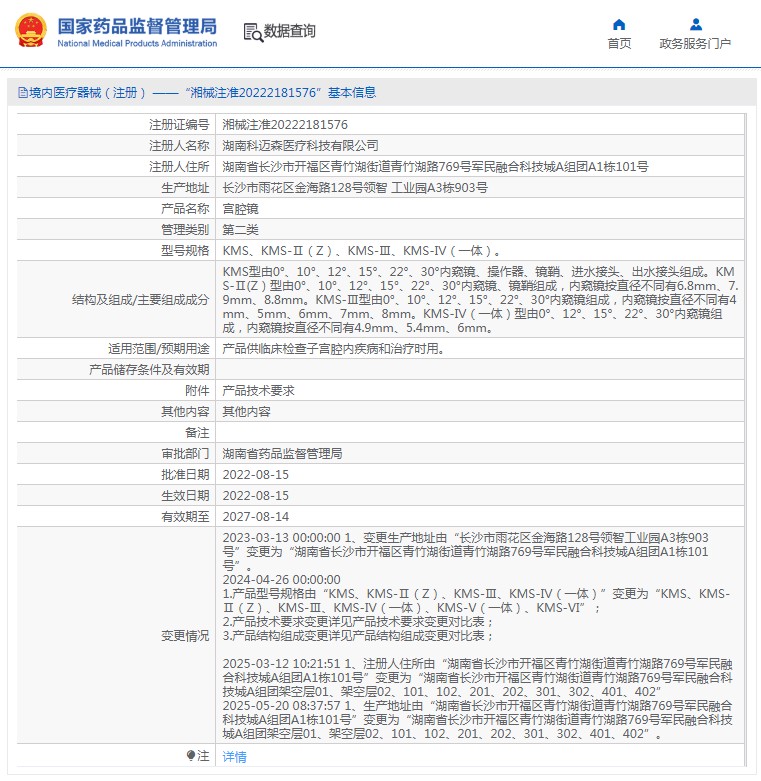Click the 注册证编号 row label
The image size is (761, 781).
click(x=179, y=125)
